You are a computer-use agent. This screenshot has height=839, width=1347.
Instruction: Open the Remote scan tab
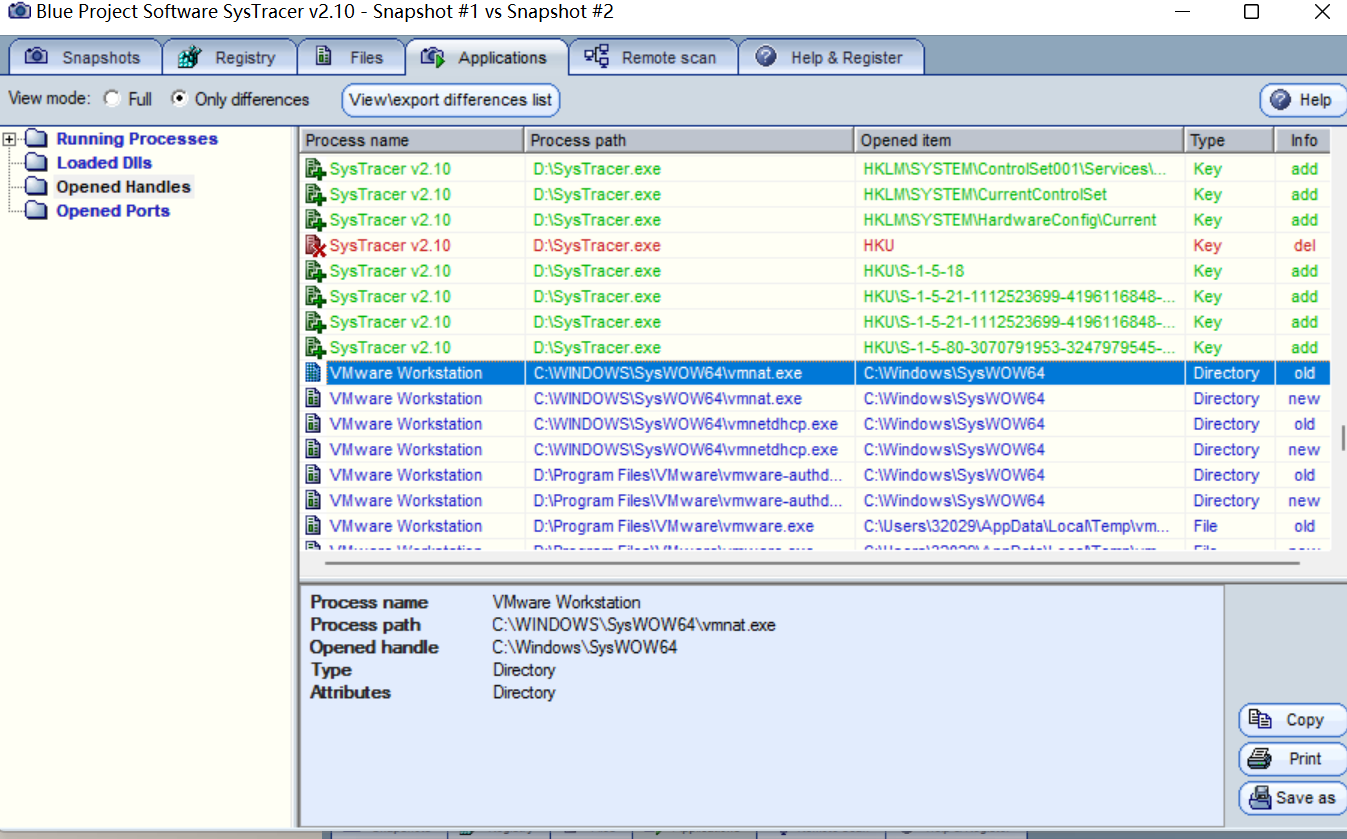point(653,57)
